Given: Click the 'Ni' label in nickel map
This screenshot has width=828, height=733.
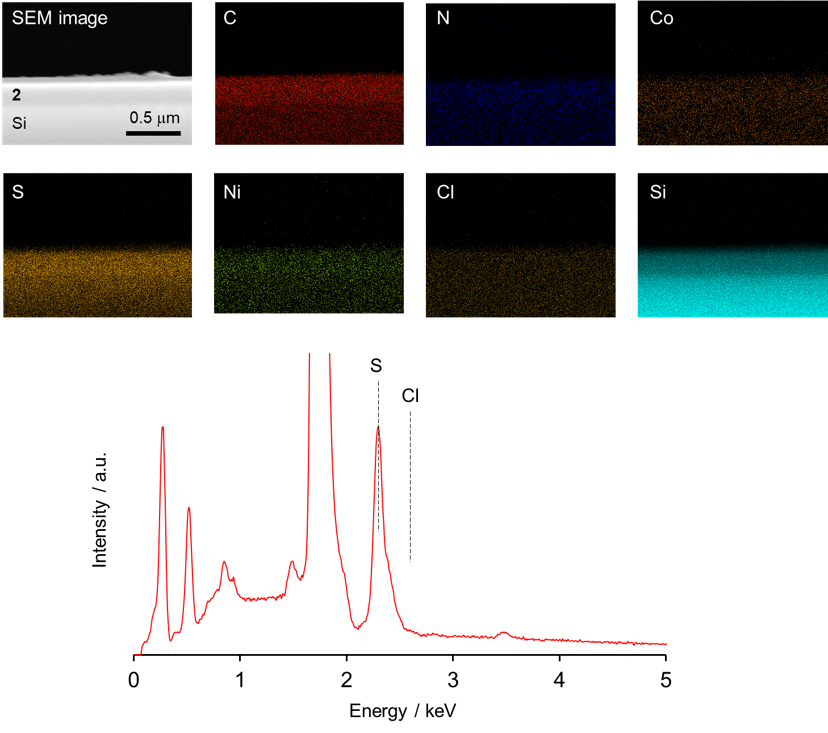Looking at the screenshot, I should [x=232, y=192].
